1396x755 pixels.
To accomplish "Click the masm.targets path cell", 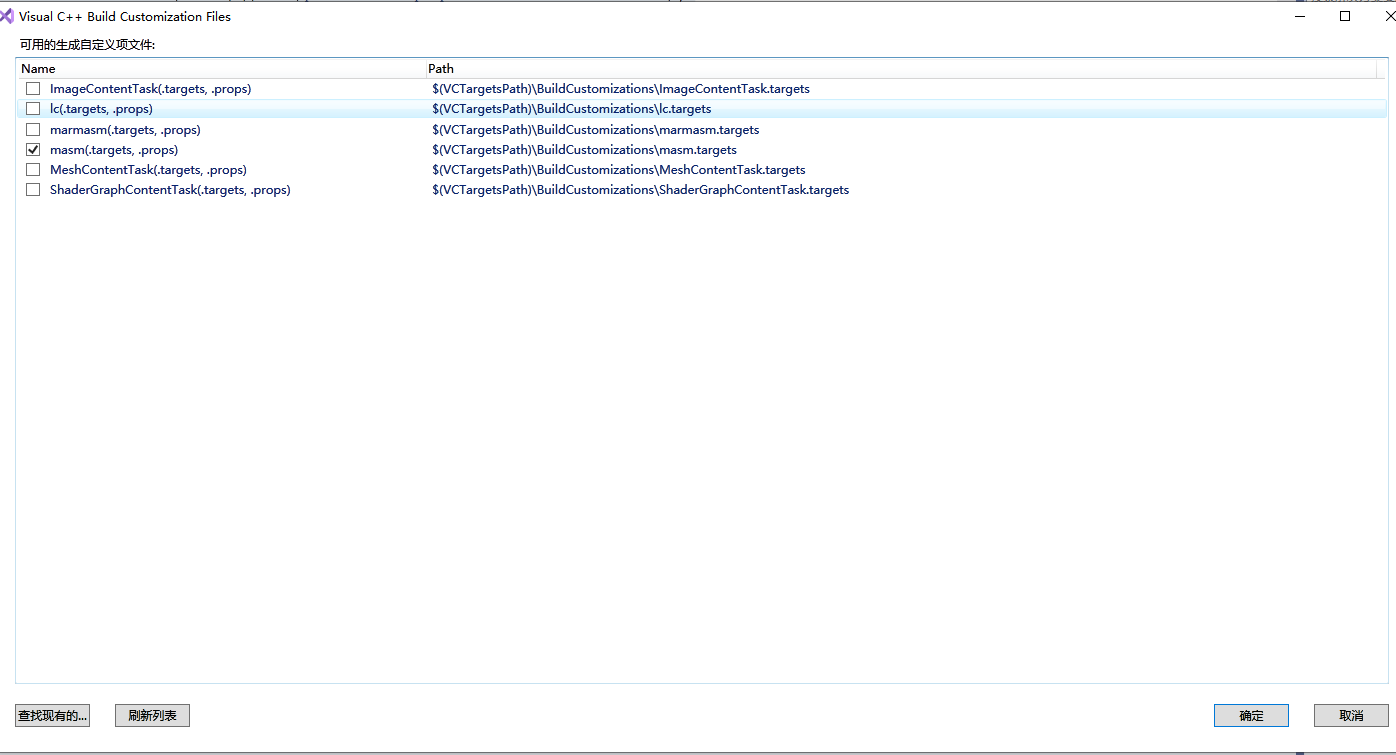I will [585, 150].
